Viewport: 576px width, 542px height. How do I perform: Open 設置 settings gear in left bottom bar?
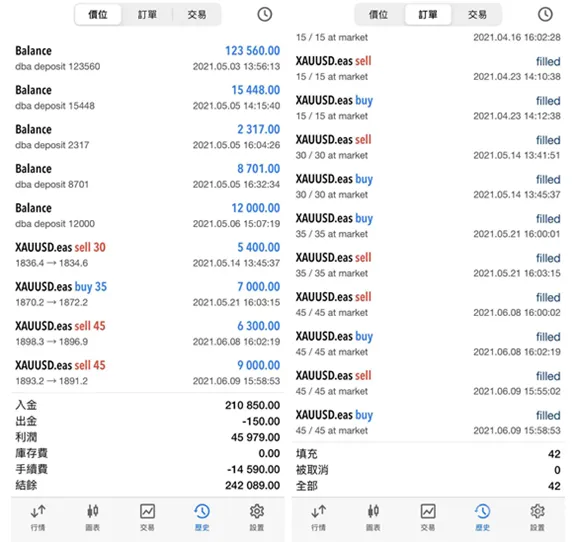pos(257,517)
